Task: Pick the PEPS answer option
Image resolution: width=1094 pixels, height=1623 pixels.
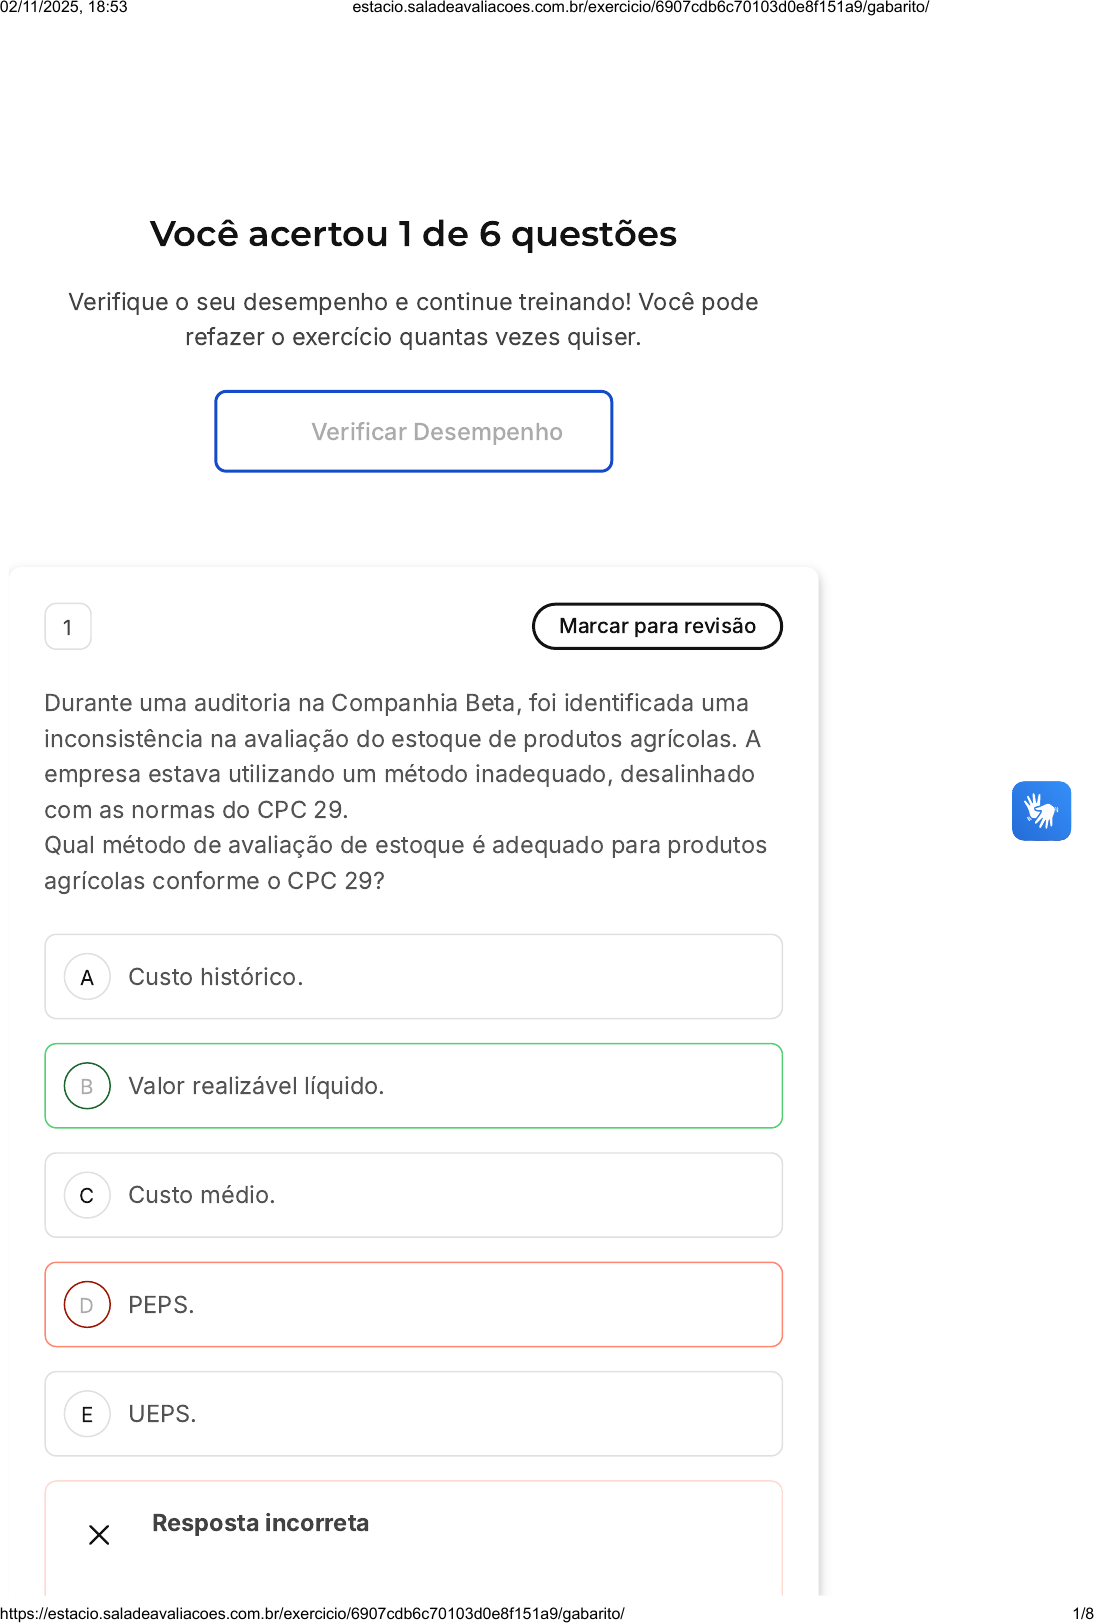Action: pyautogui.click(x=162, y=1305)
